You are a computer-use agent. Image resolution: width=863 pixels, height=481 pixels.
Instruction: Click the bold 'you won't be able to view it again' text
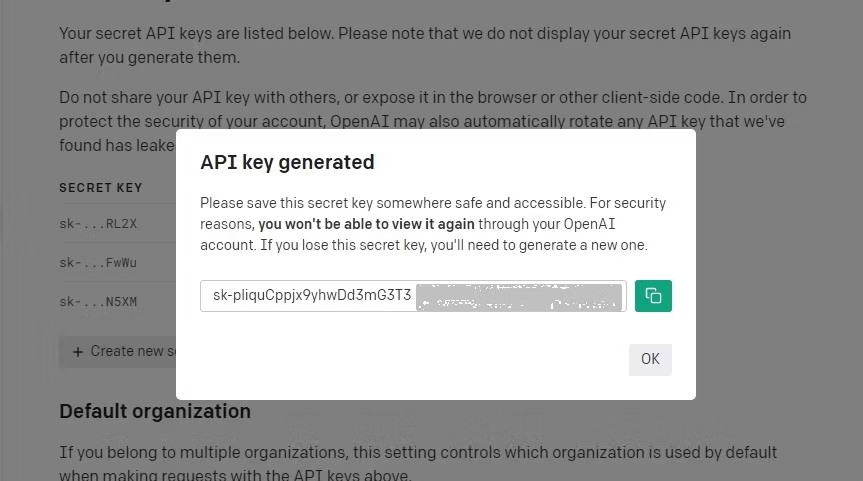367,224
